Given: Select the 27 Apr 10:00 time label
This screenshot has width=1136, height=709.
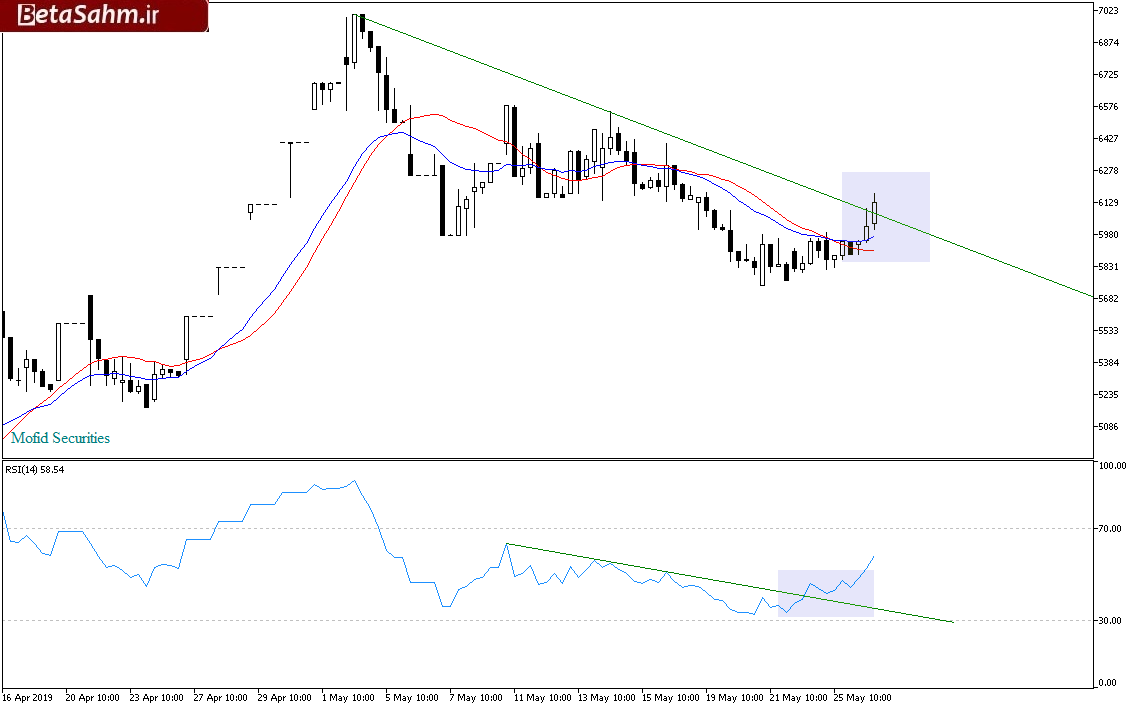Looking at the screenshot, I should point(220,697).
